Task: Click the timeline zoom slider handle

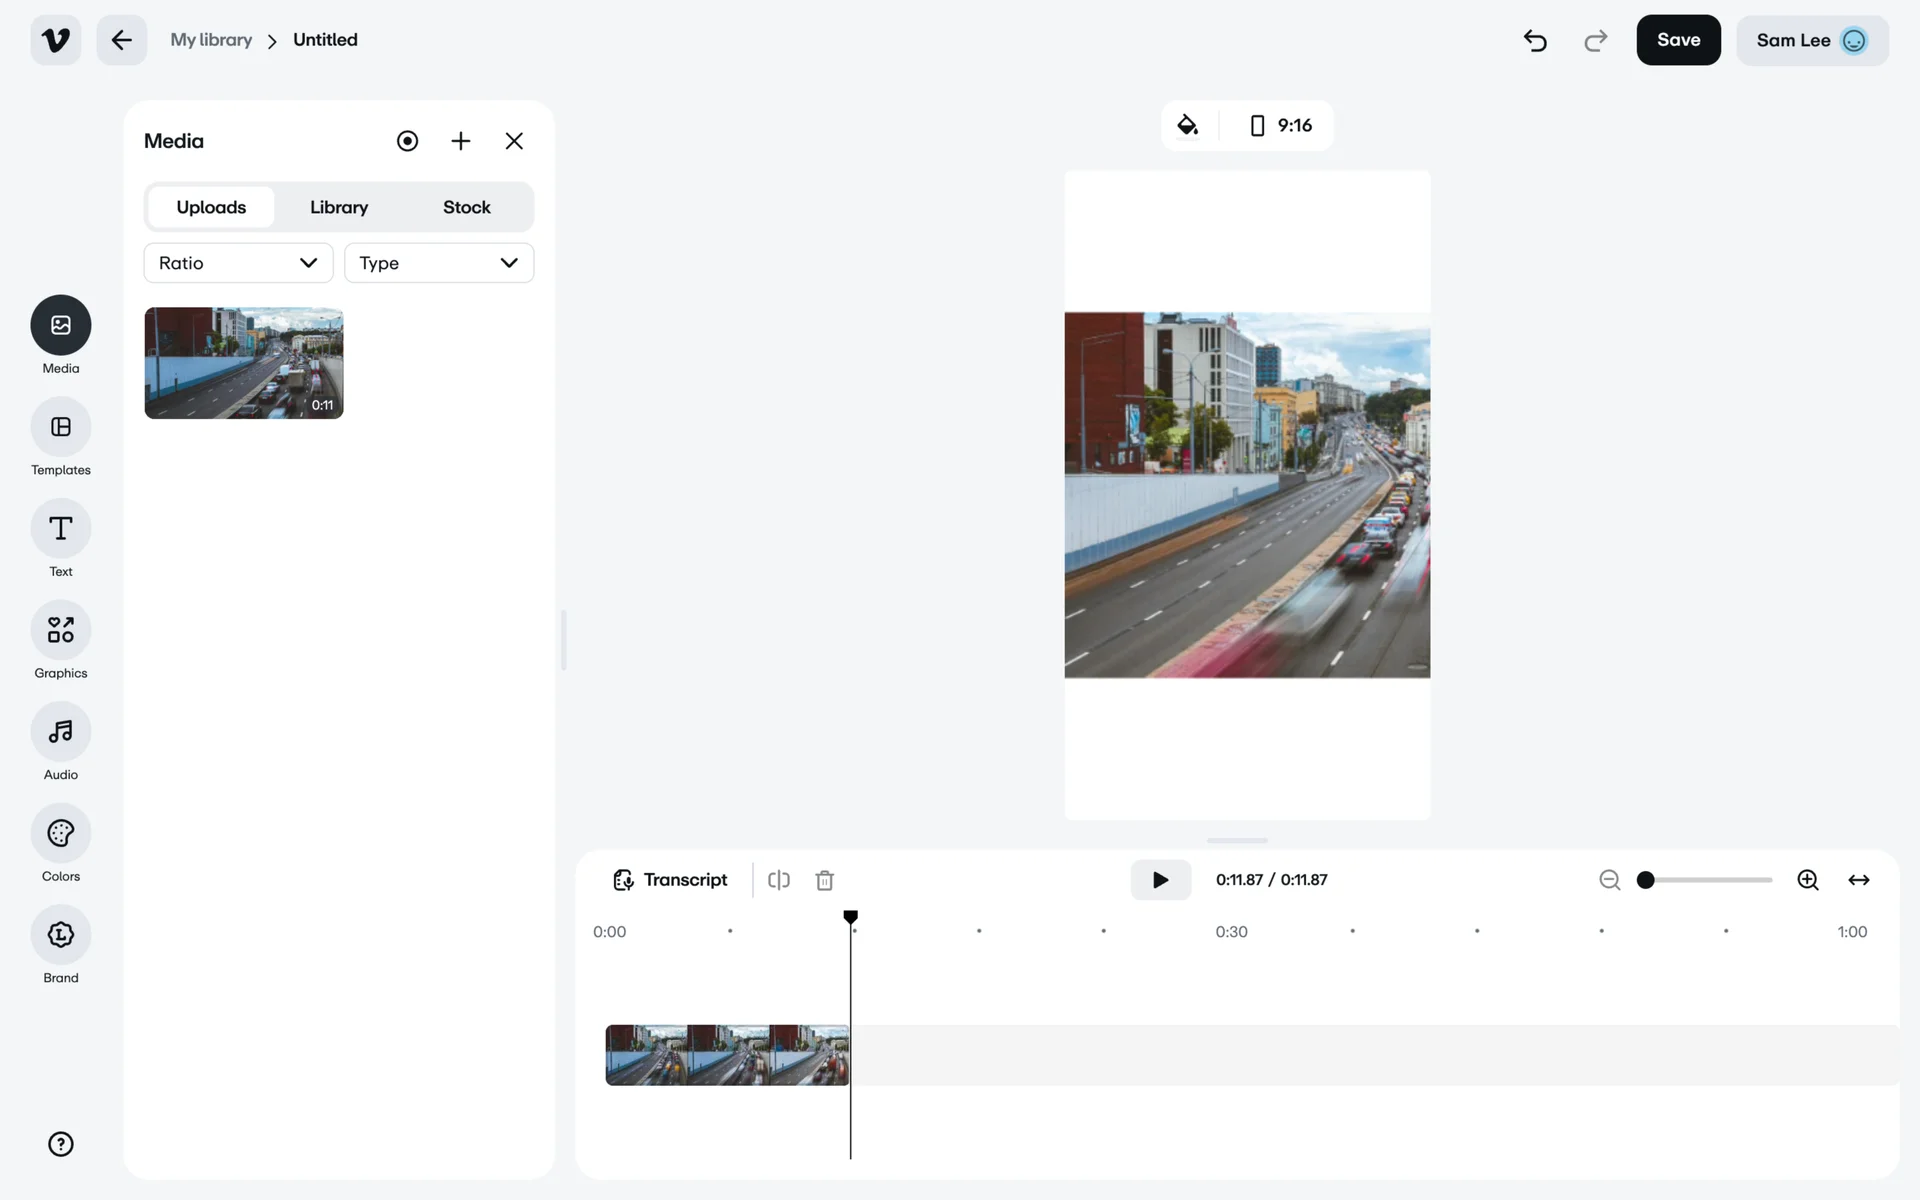Action: click(x=1645, y=880)
